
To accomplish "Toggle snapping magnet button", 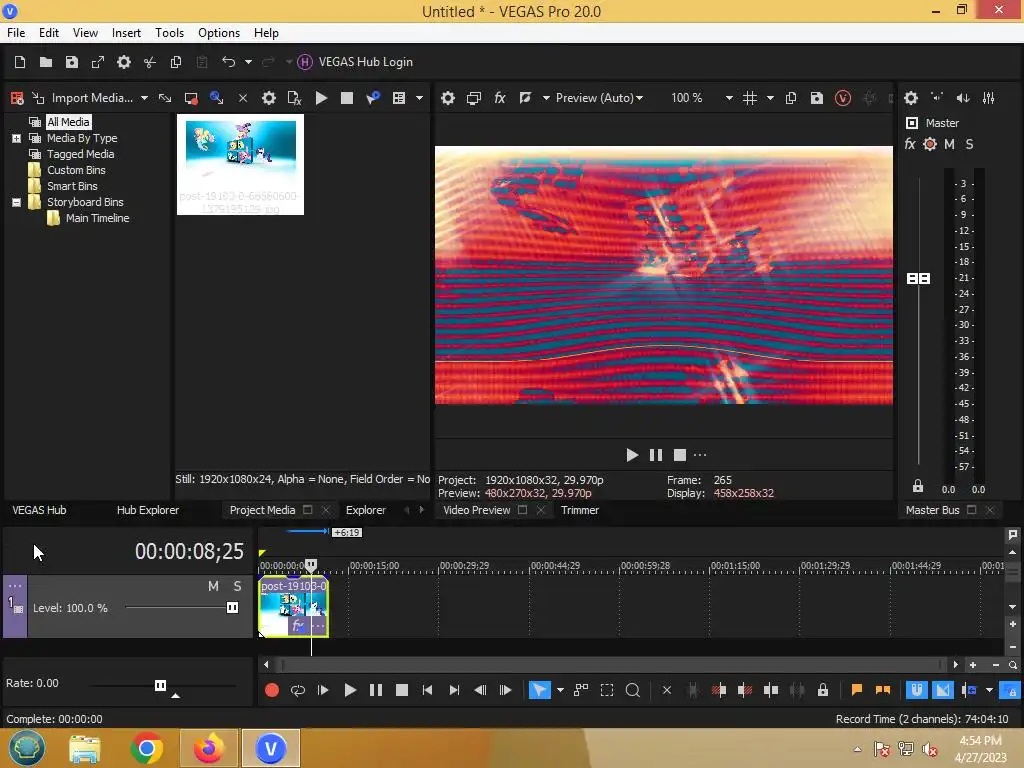I will tap(917, 690).
